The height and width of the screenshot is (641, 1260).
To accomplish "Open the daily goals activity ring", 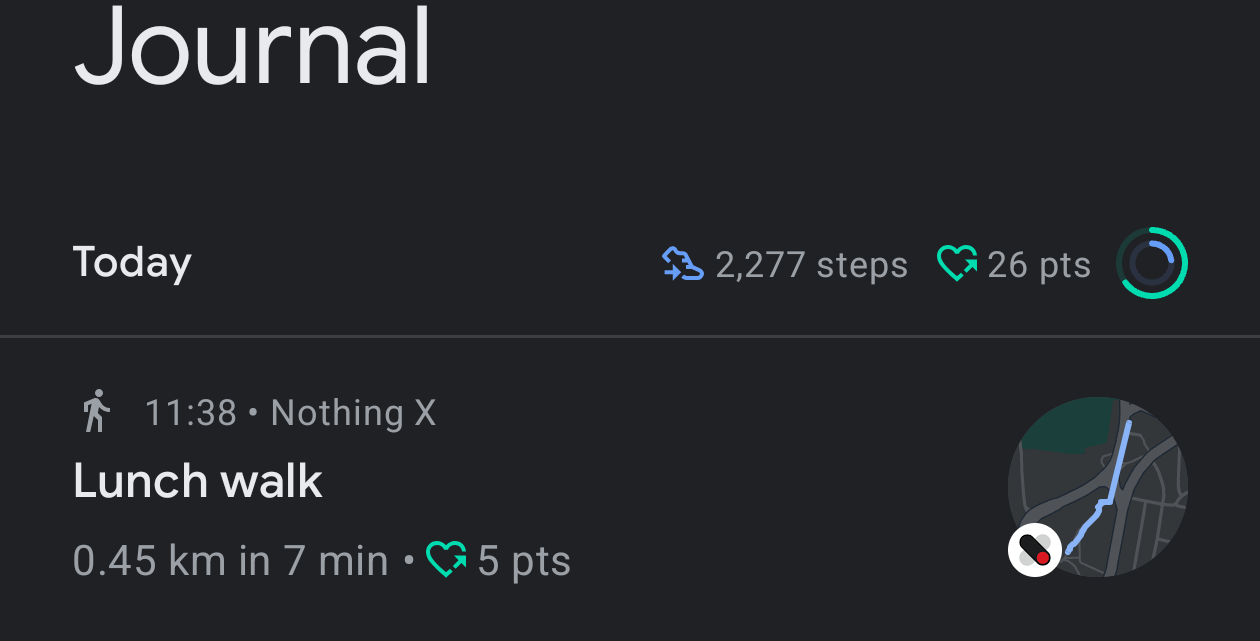I will point(1151,263).
